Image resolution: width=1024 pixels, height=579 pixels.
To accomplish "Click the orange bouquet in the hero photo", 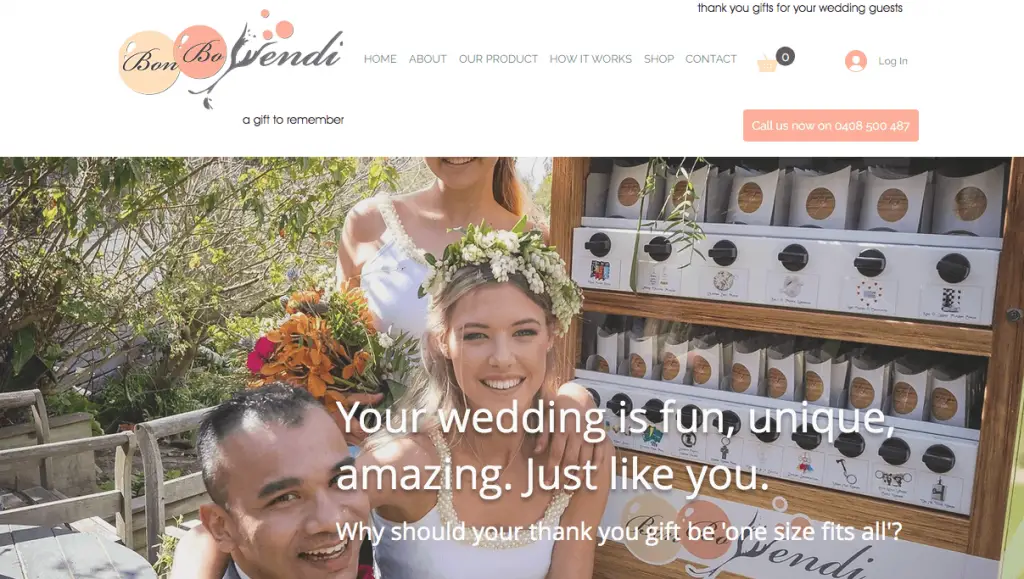I will coord(323,342).
